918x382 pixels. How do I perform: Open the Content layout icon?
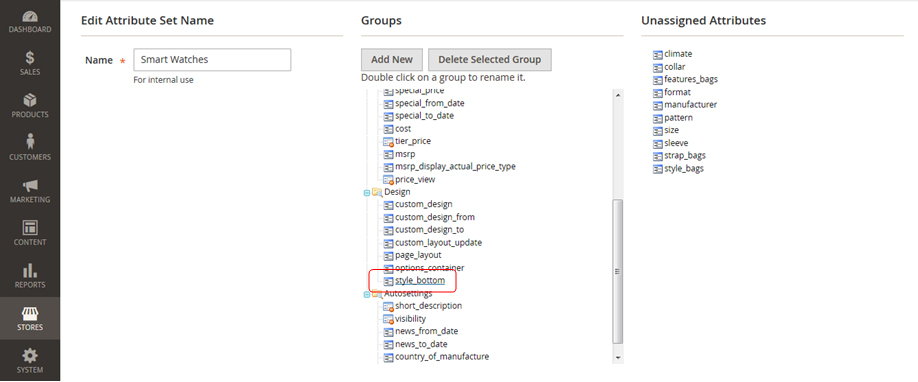[x=30, y=227]
